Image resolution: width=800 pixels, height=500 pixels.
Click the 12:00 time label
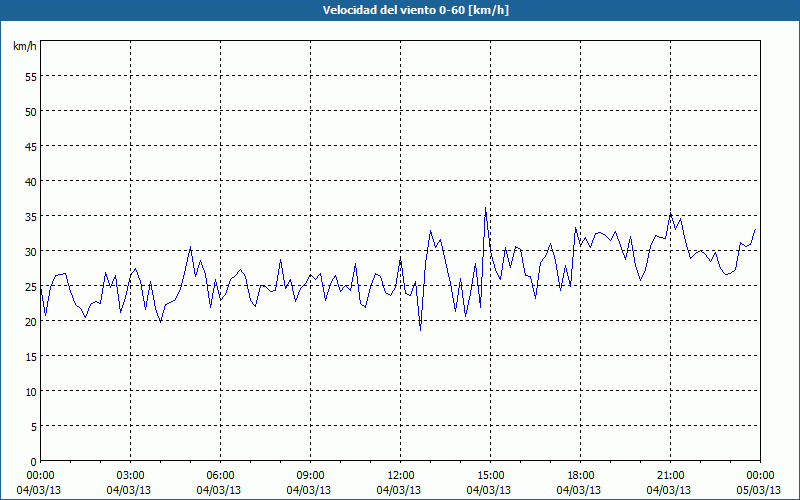coord(401,476)
